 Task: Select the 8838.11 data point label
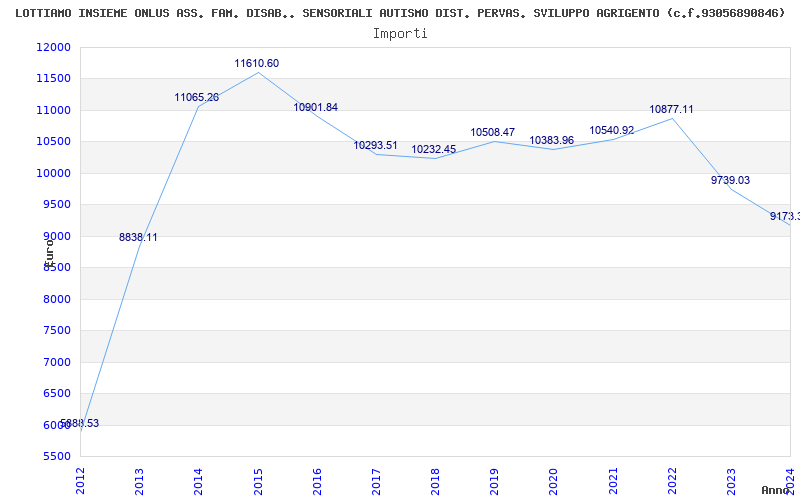click(x=138, y=238)
